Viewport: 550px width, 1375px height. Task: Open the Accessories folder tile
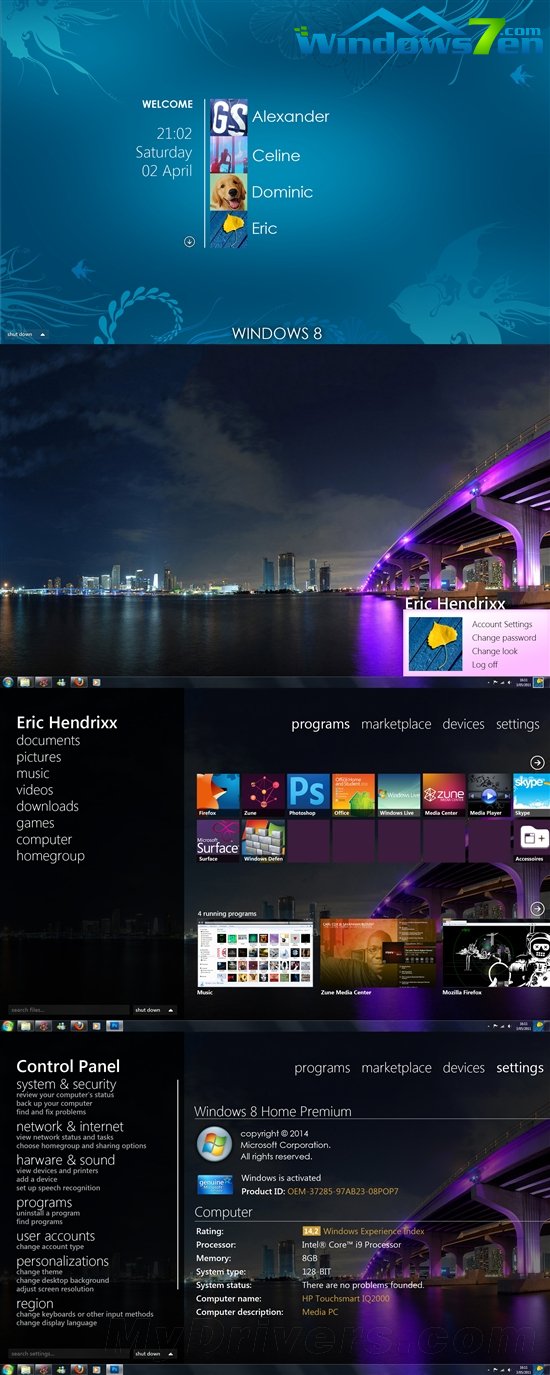(531, 841)
